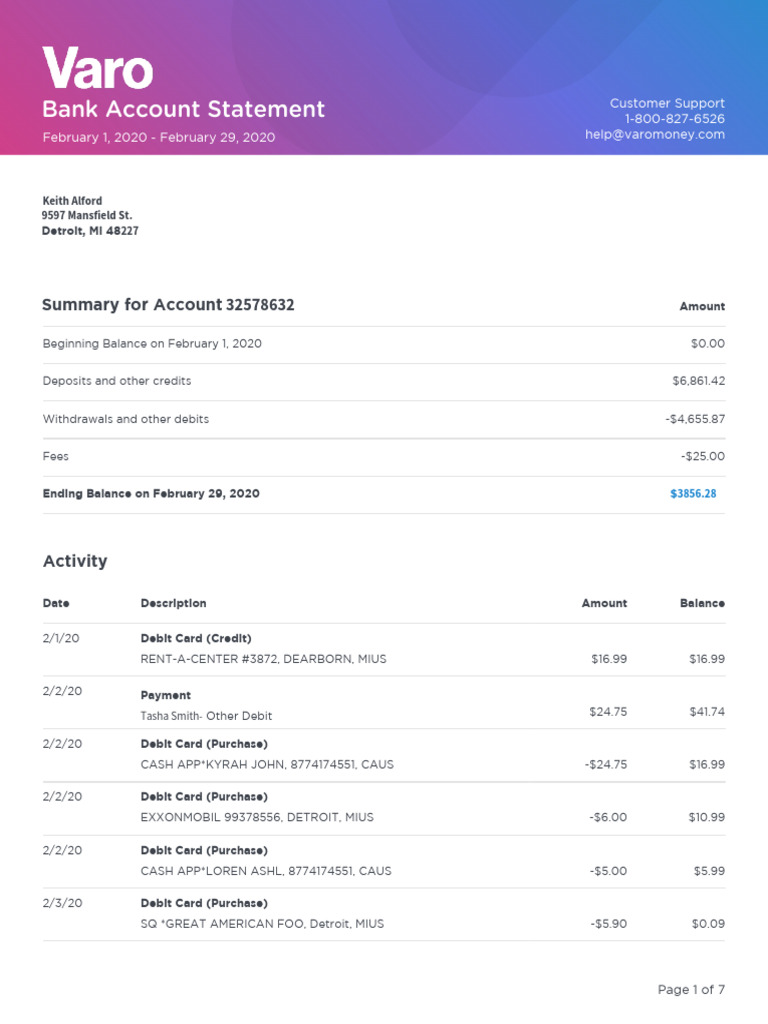This screenshot has width=768, height=1024.
Task: Click the Fees amount -$25.00
Action: pos(702,456)
